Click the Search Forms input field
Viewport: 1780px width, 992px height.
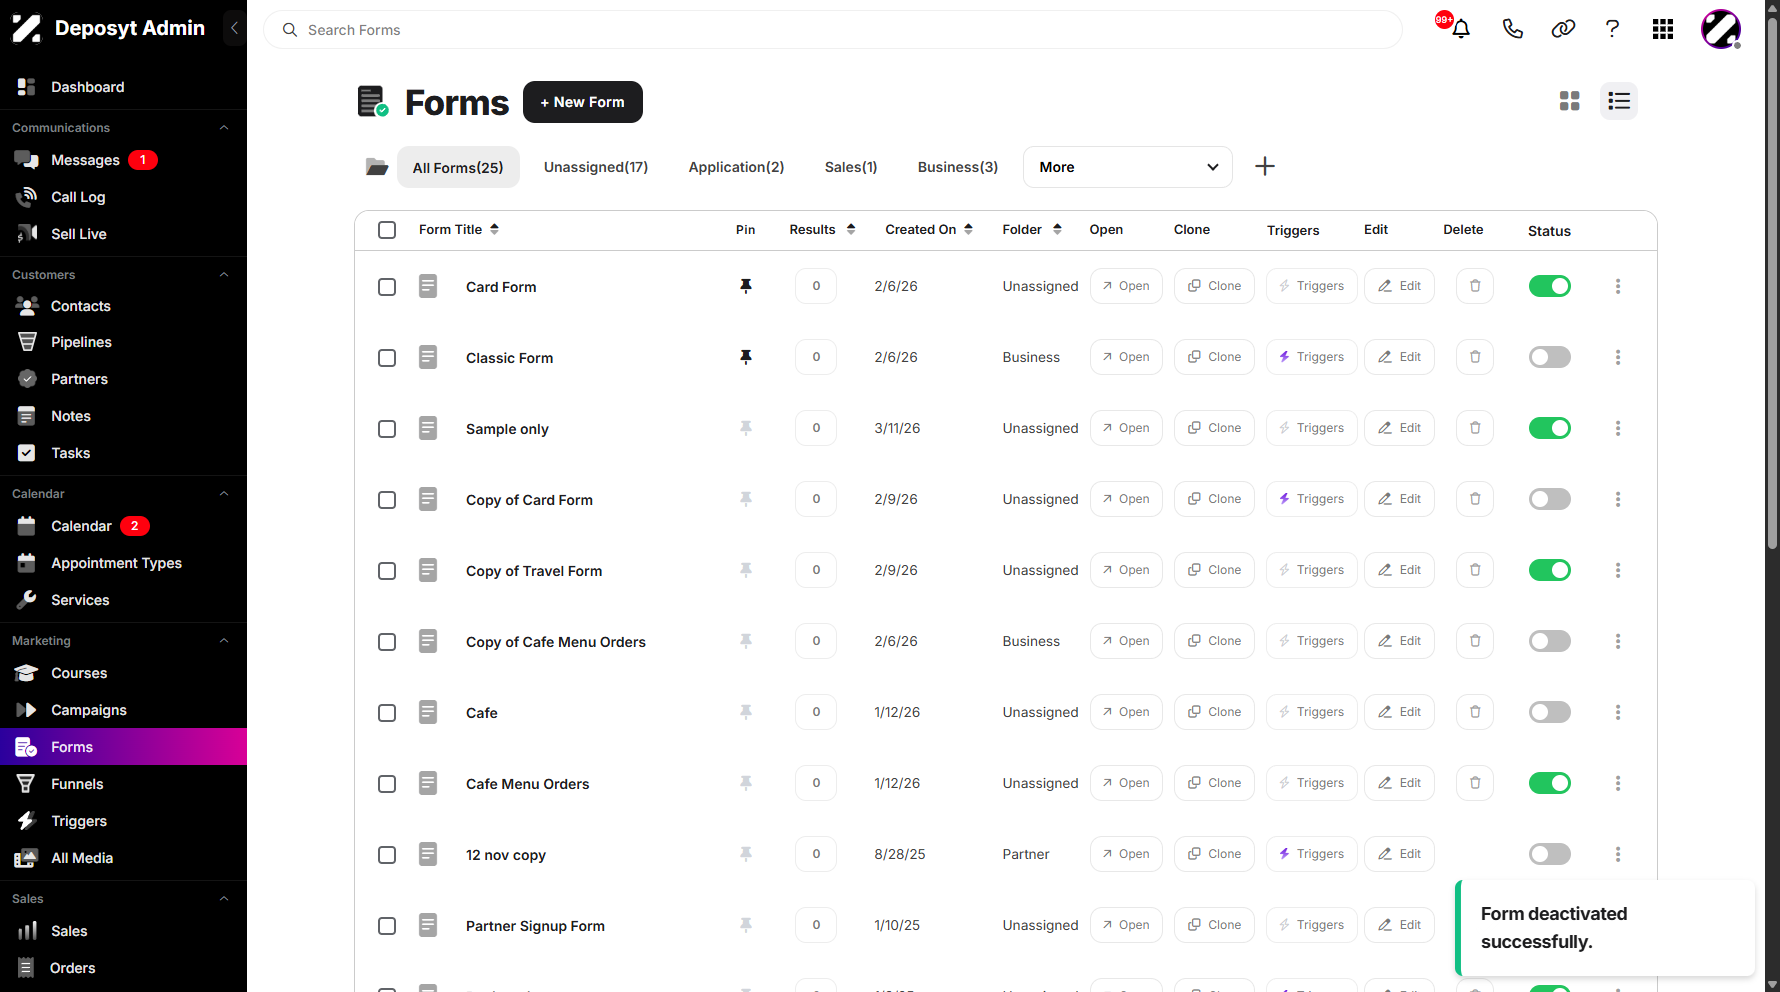[833, 30]
